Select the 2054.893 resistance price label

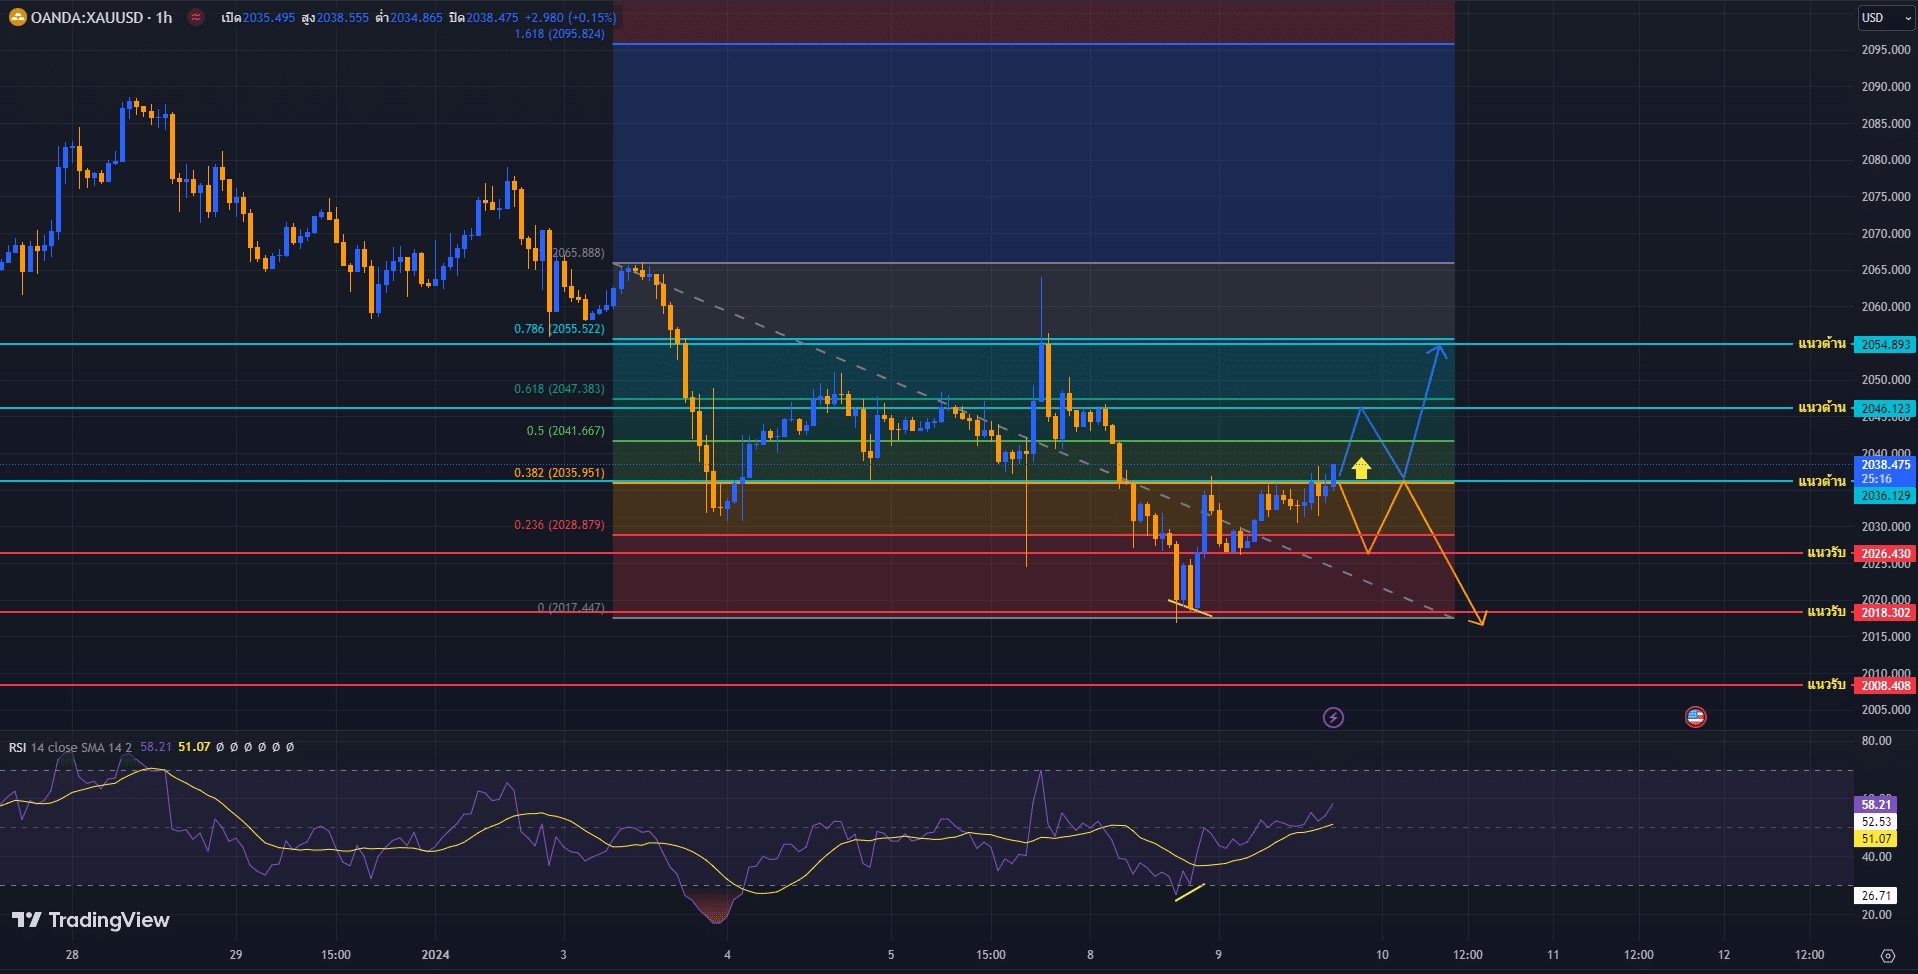coord(1885,345)
